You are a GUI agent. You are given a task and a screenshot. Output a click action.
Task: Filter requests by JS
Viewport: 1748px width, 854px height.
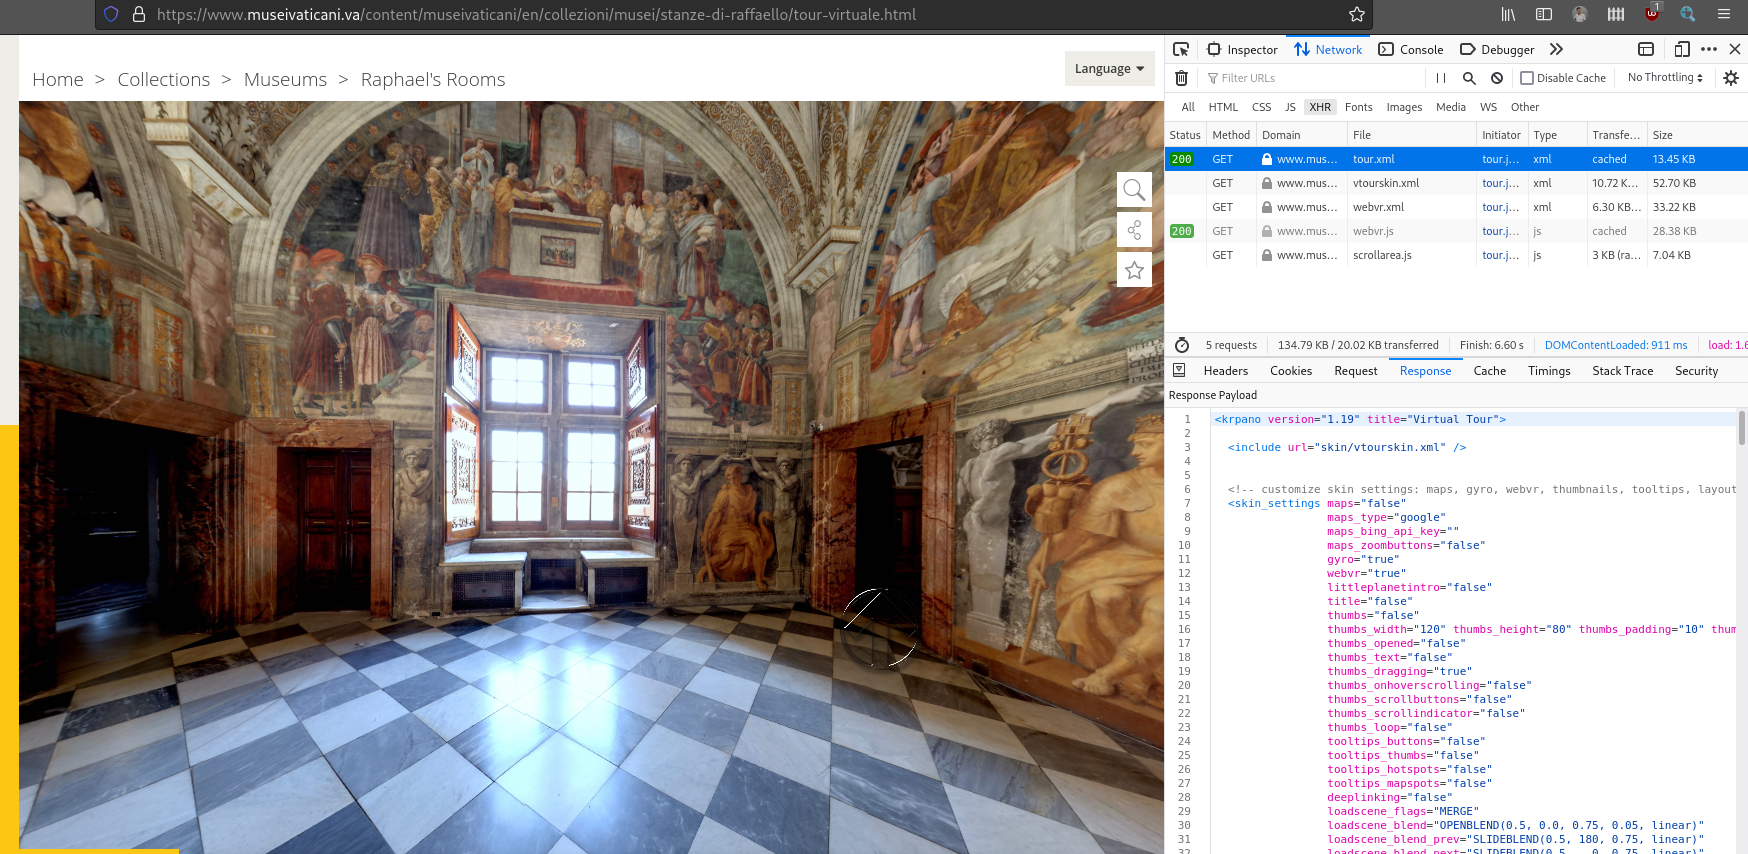pos(1290,107)
